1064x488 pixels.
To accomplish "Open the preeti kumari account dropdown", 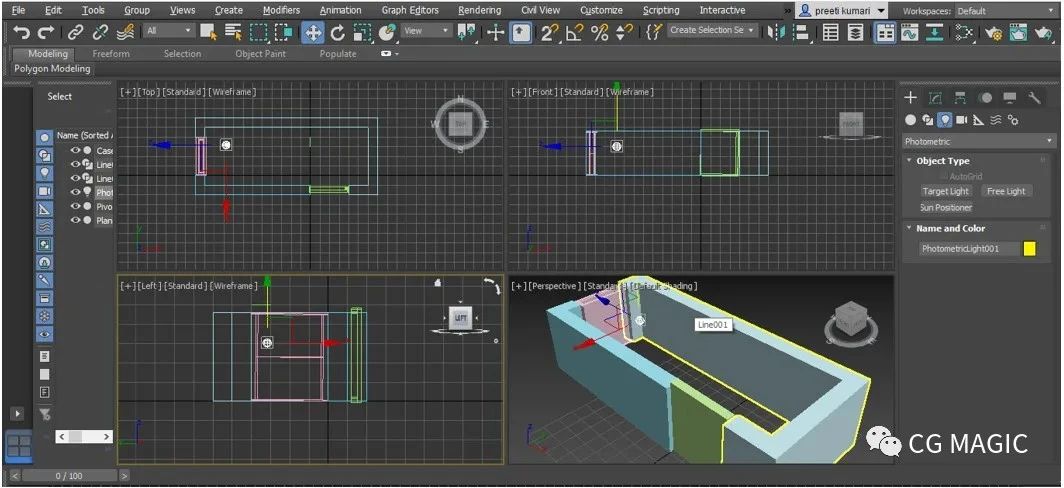I will click(841, 11).
